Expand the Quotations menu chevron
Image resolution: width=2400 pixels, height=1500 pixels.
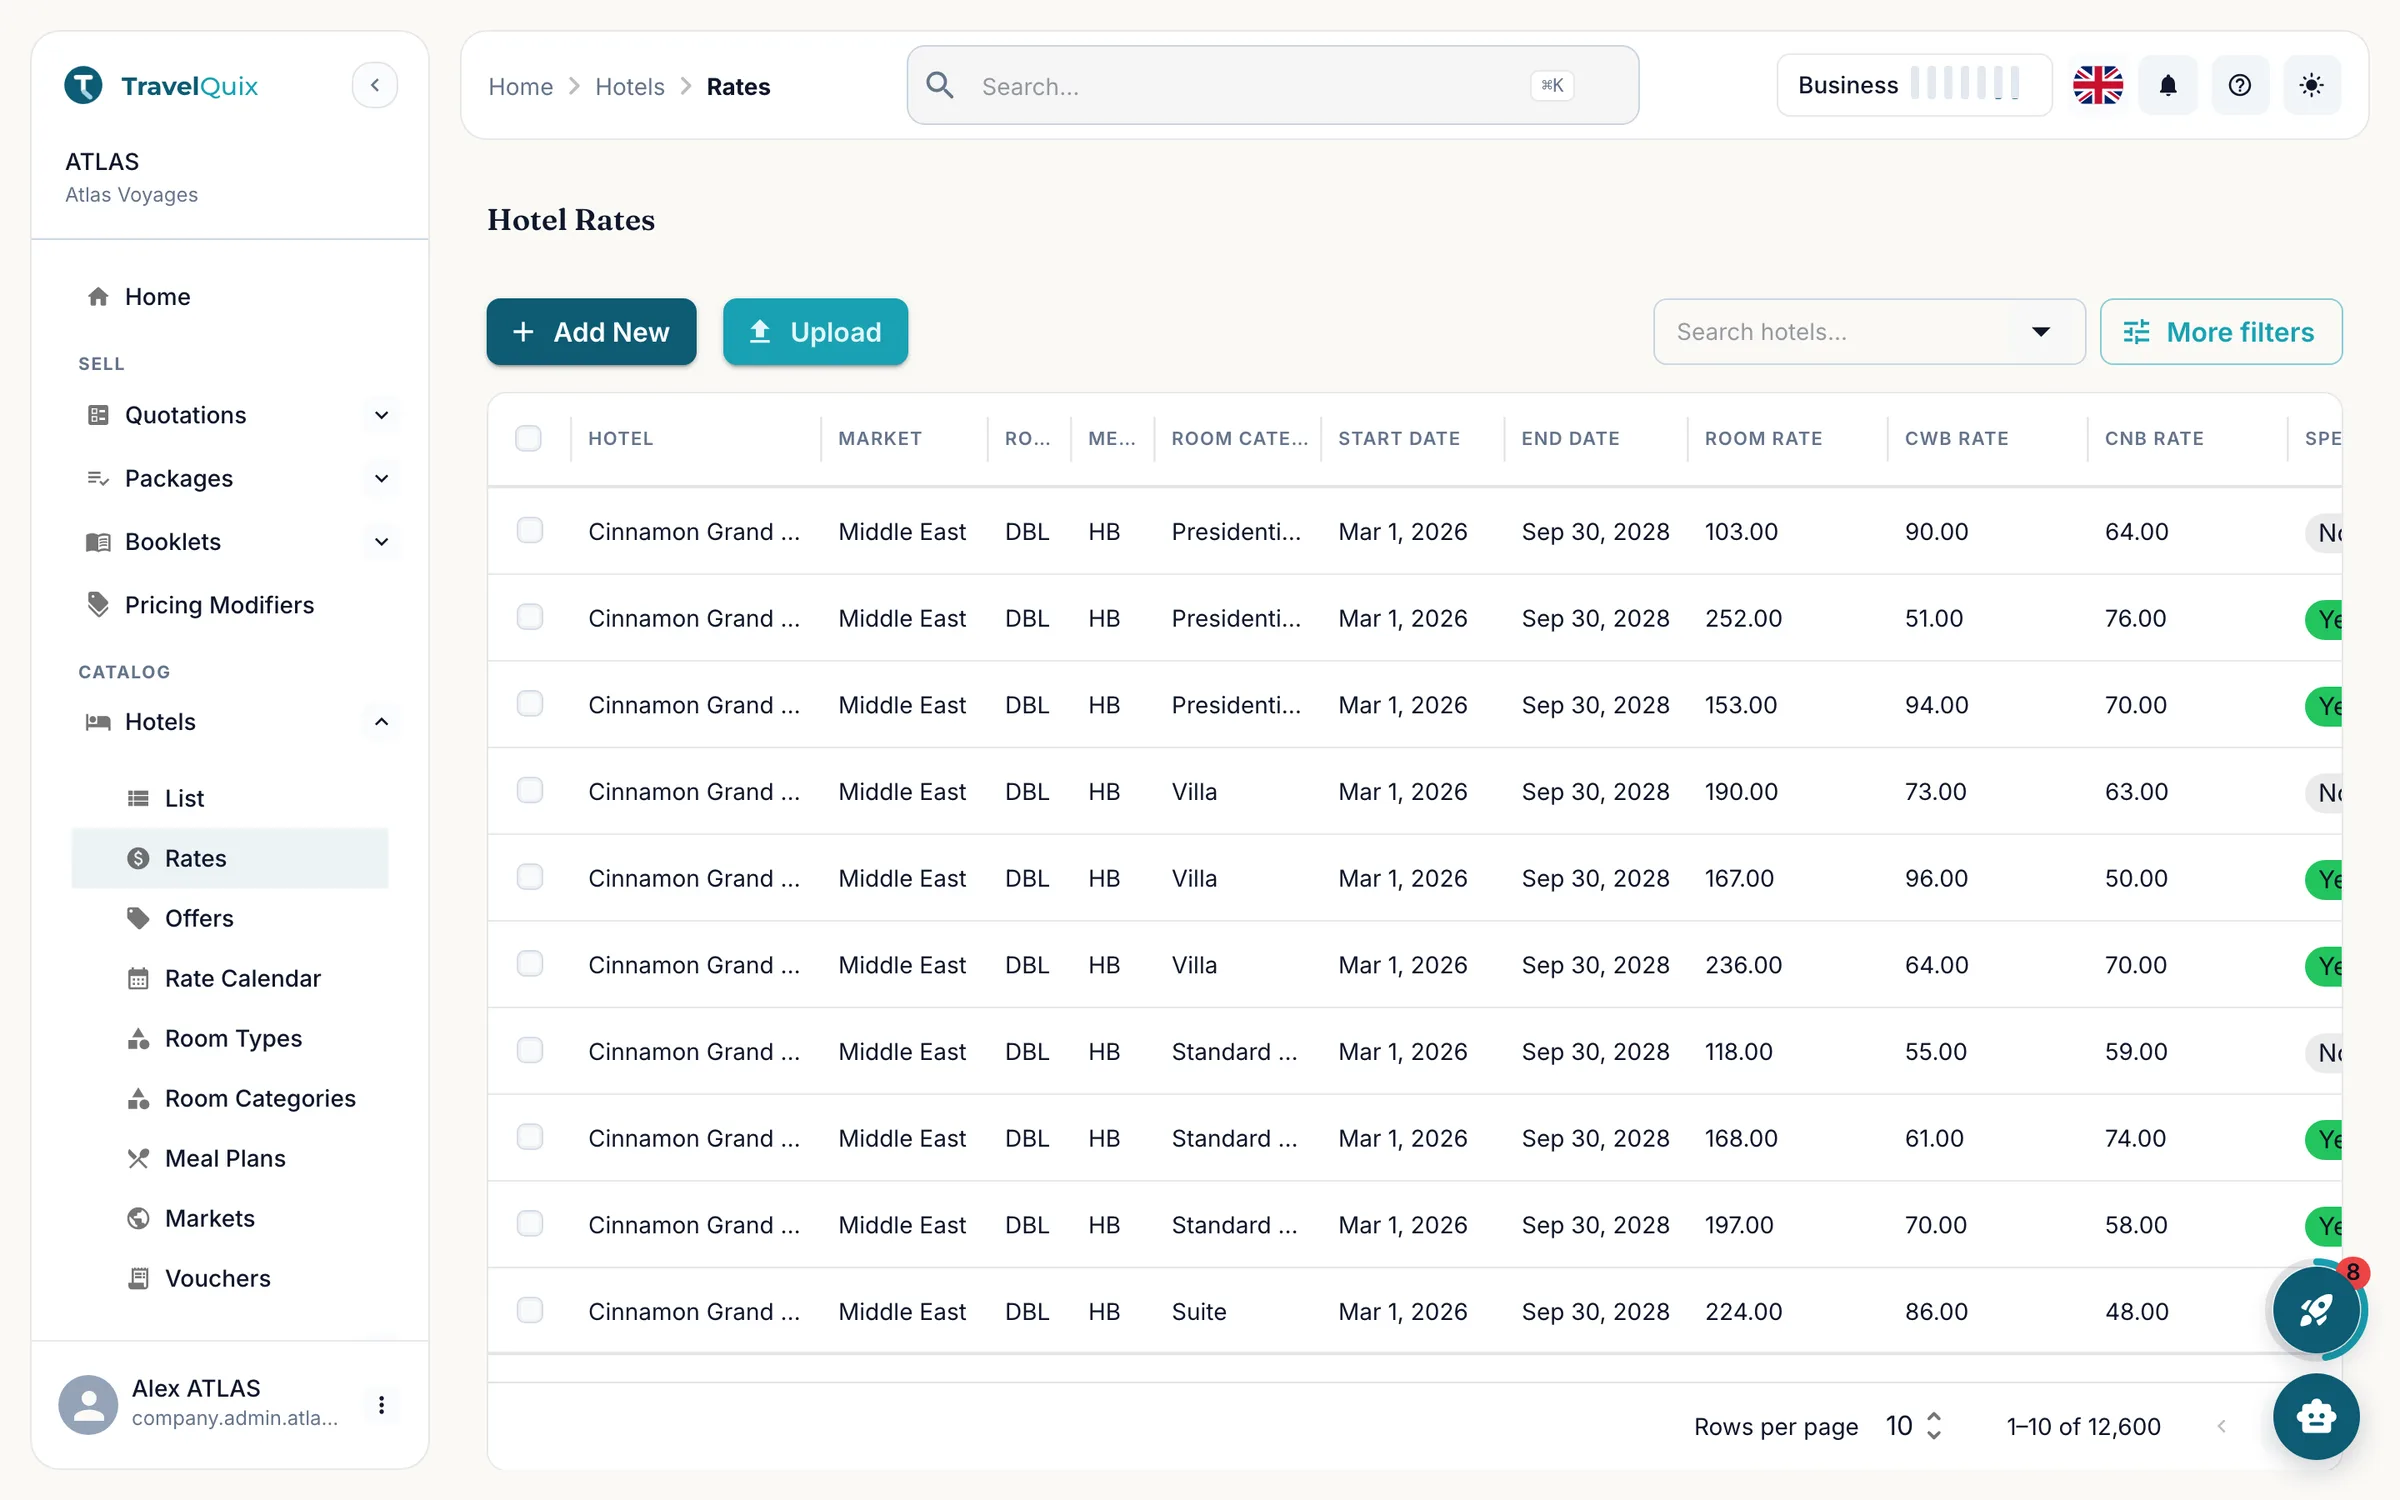(381, 415)
